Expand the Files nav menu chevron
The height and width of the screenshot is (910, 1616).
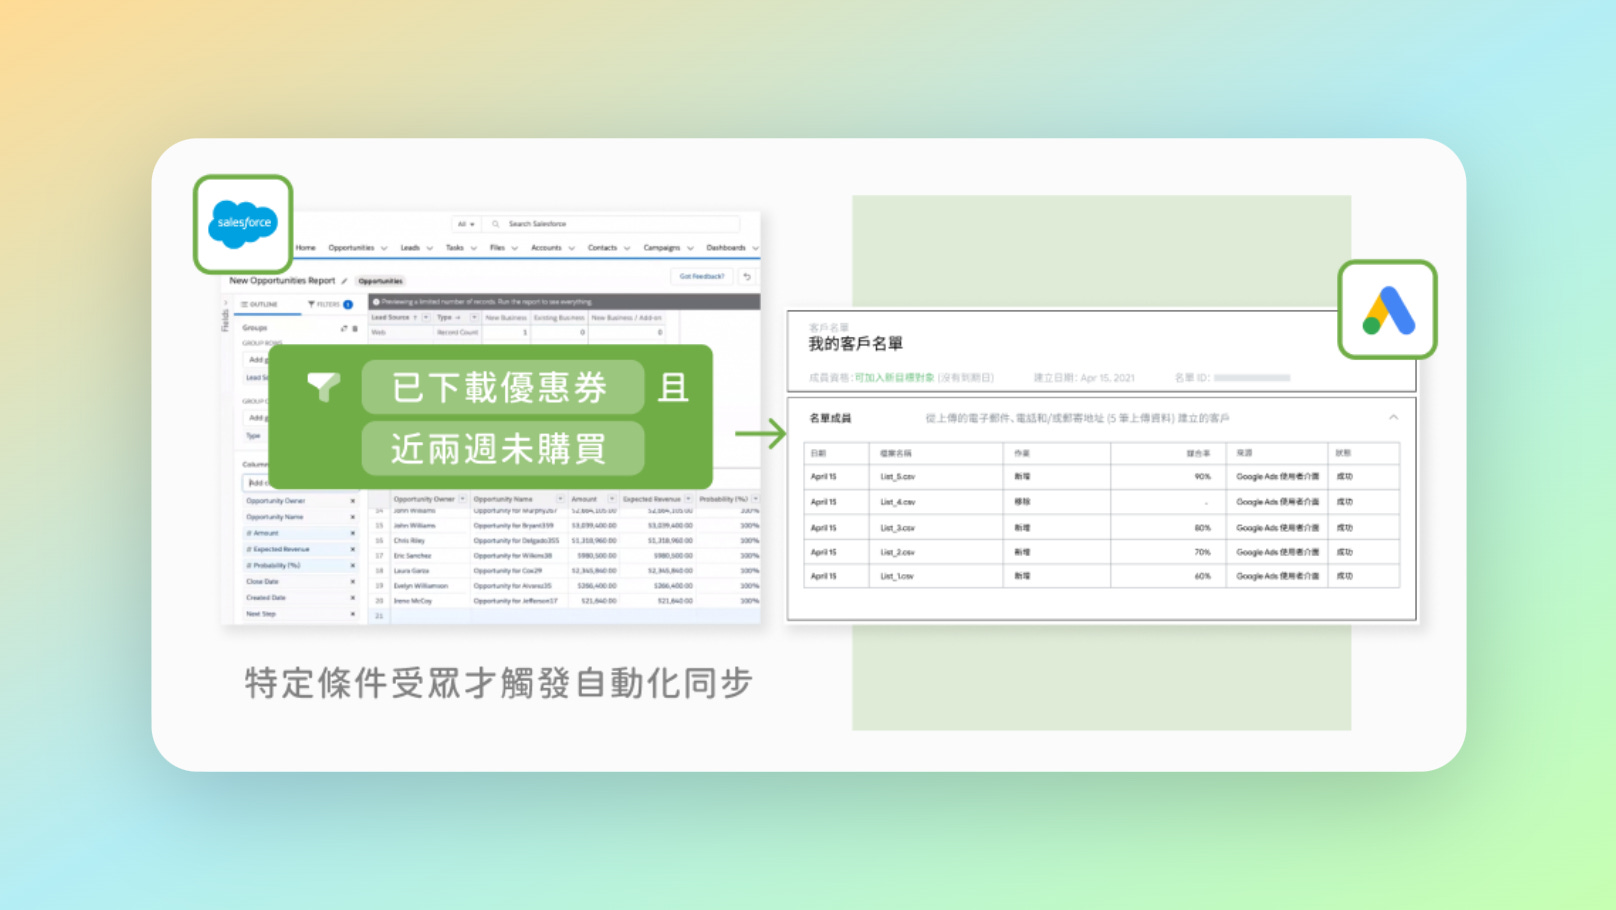(x=515, y=248)
